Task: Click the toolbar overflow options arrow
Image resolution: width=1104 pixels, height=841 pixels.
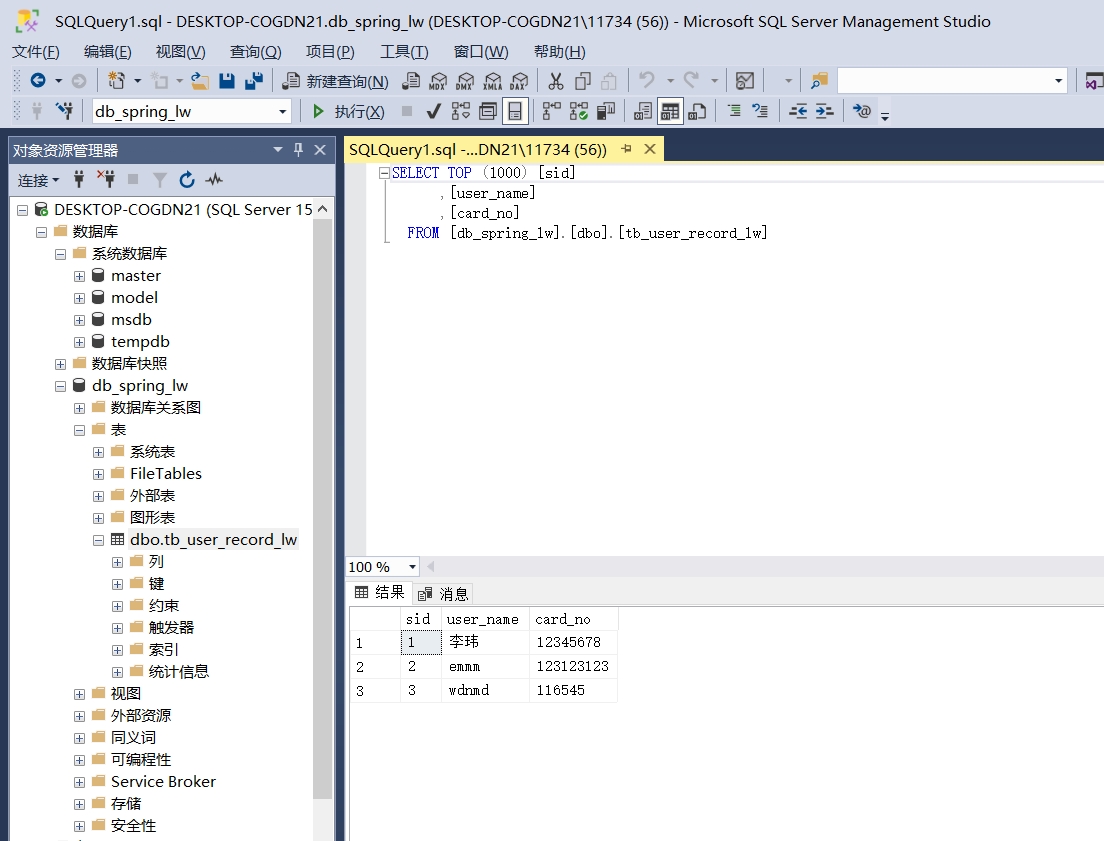Action: click(x=885, y=116)
